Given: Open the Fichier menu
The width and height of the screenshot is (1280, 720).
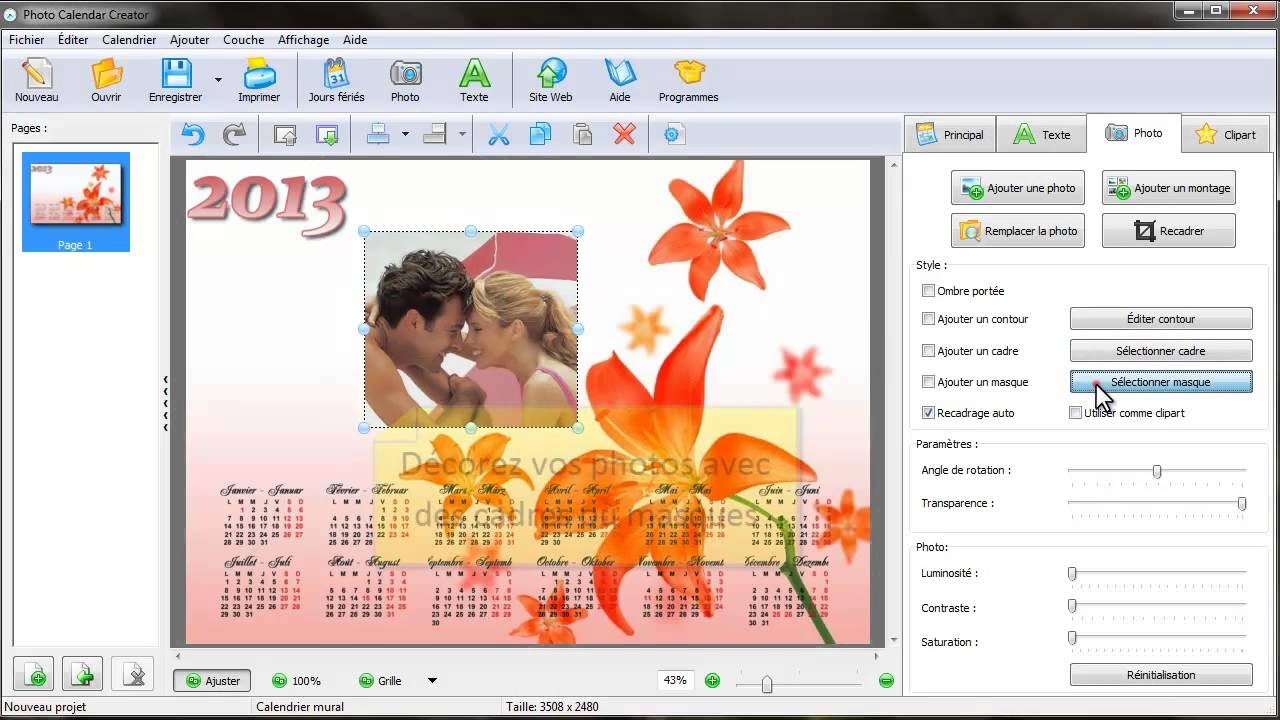Looking at the screenshot, I should coord(27,40).
